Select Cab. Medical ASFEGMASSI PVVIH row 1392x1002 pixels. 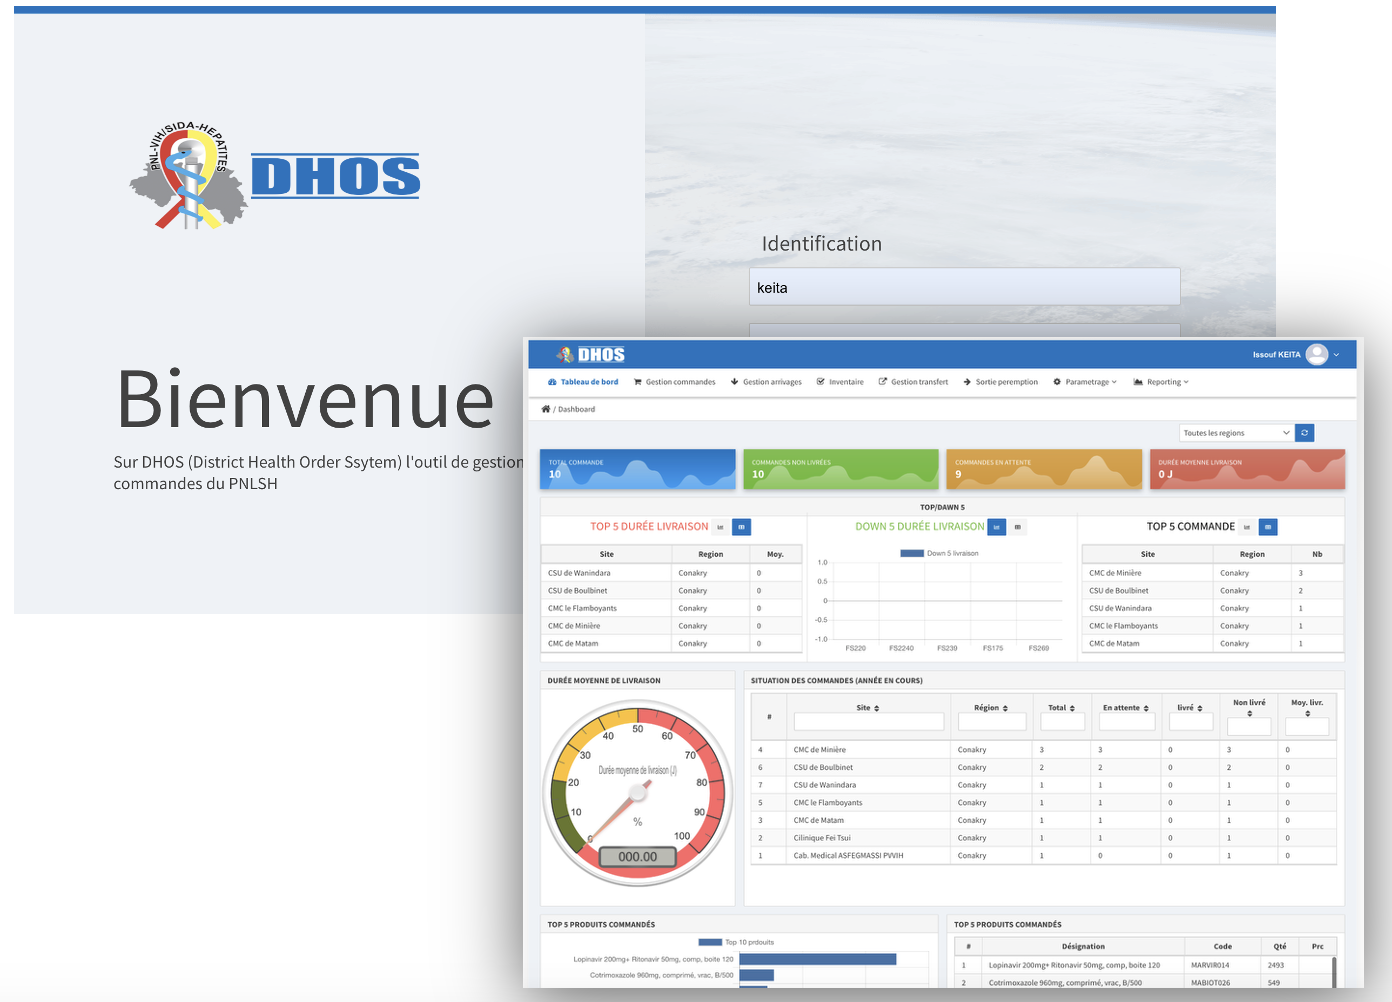pyautogui.click(x=1043, y=856)
